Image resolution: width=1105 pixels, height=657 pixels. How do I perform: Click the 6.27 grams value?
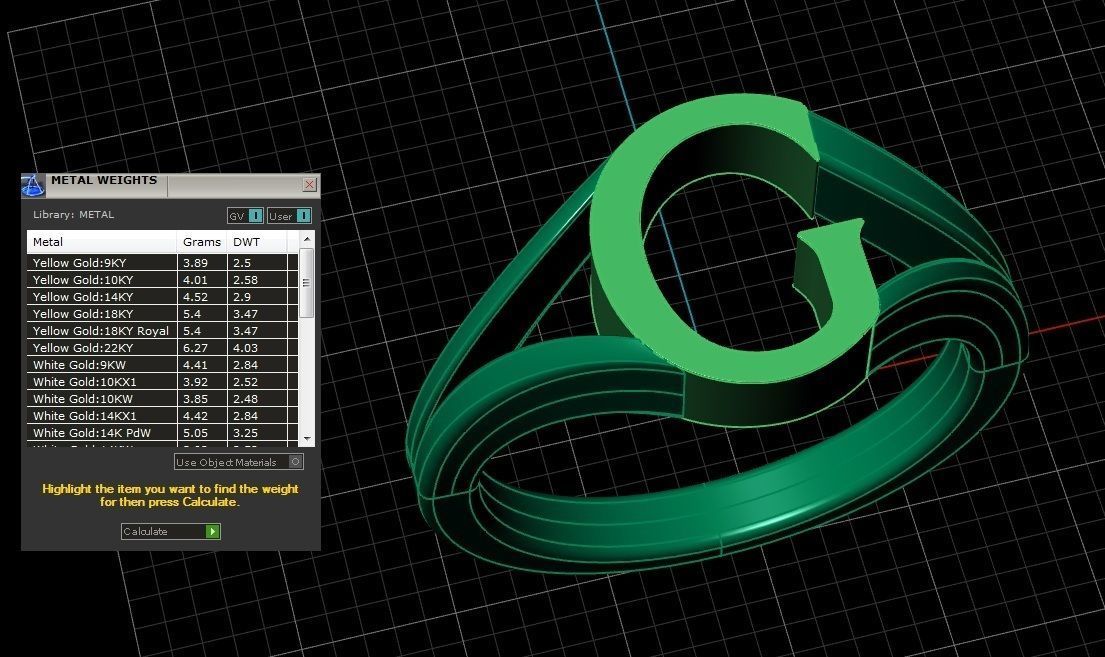195,348
